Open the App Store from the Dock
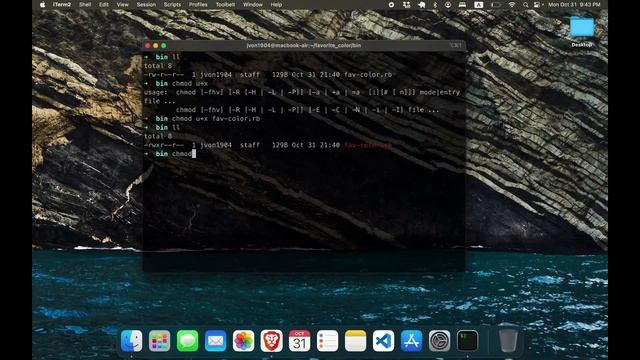 tap(411, 341)
